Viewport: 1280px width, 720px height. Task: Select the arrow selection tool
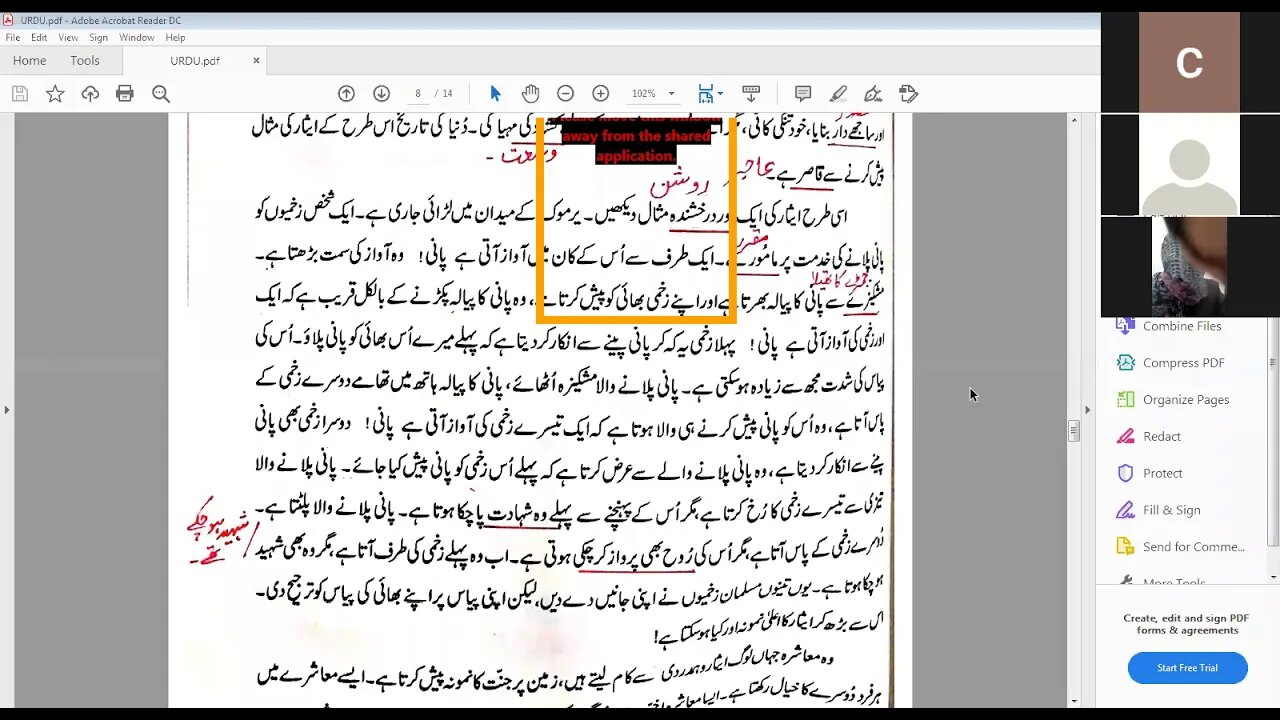coord(495,94)
